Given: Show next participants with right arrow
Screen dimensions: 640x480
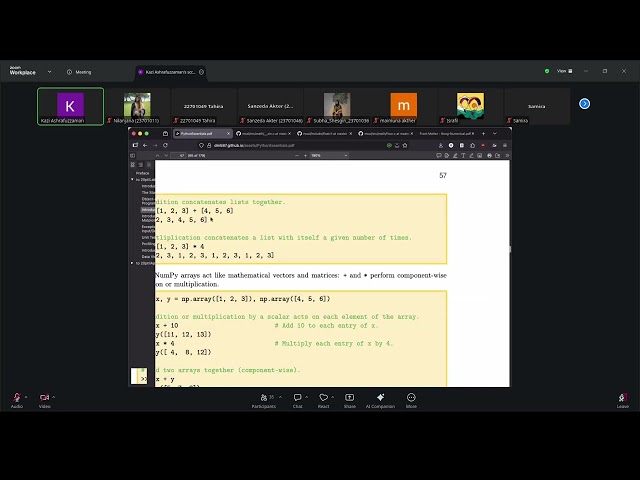Looking at the screenshot, I should (x=585, y=103).
